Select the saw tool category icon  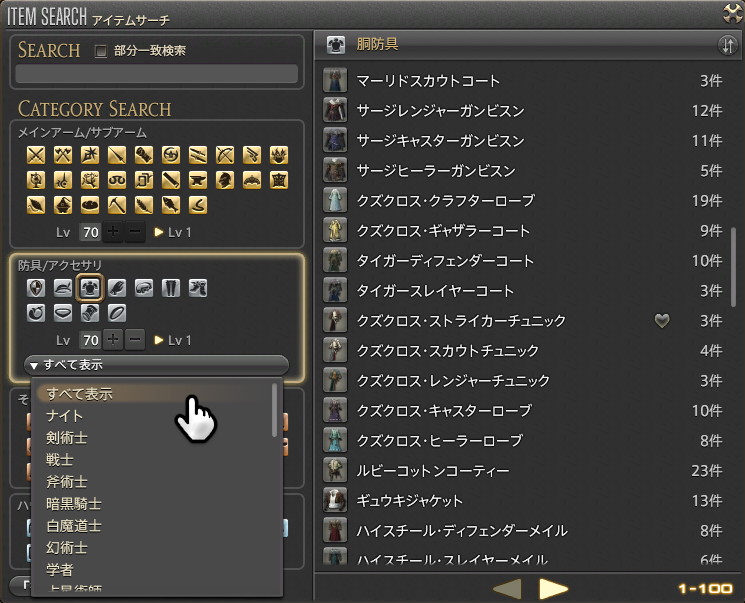[171, 180]
